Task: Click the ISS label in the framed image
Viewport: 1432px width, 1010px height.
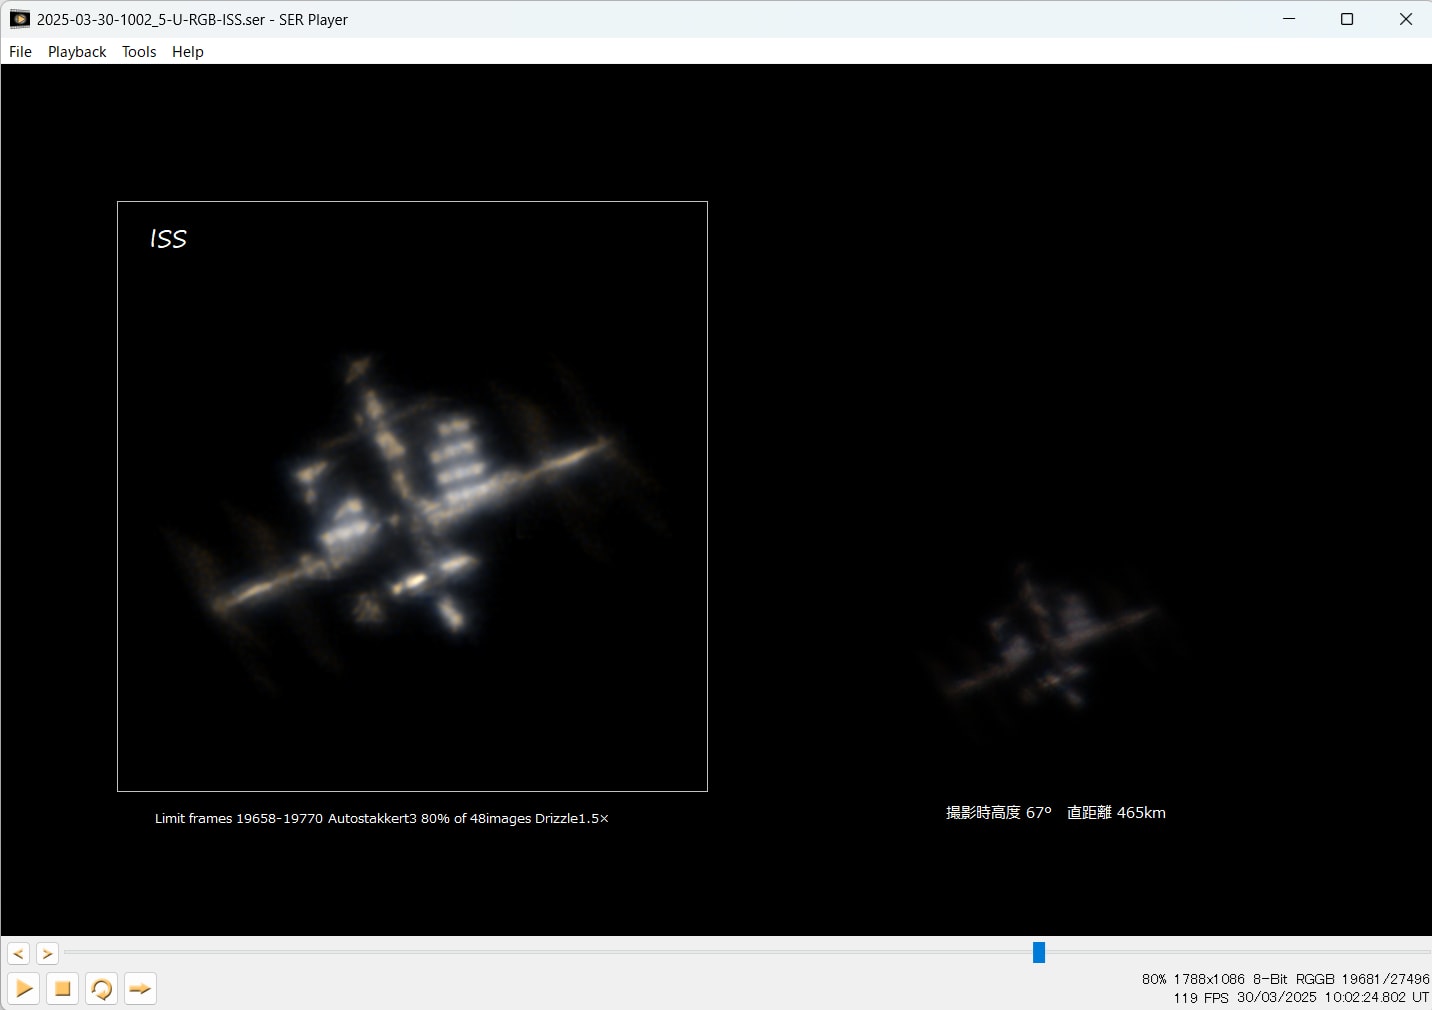Action: click(x=168, y=238)
